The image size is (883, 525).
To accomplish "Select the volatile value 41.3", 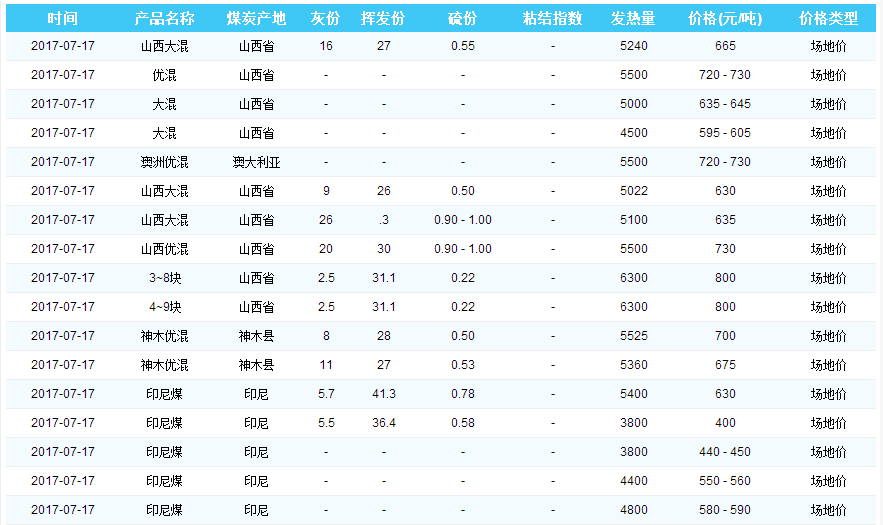I will 384,394.
